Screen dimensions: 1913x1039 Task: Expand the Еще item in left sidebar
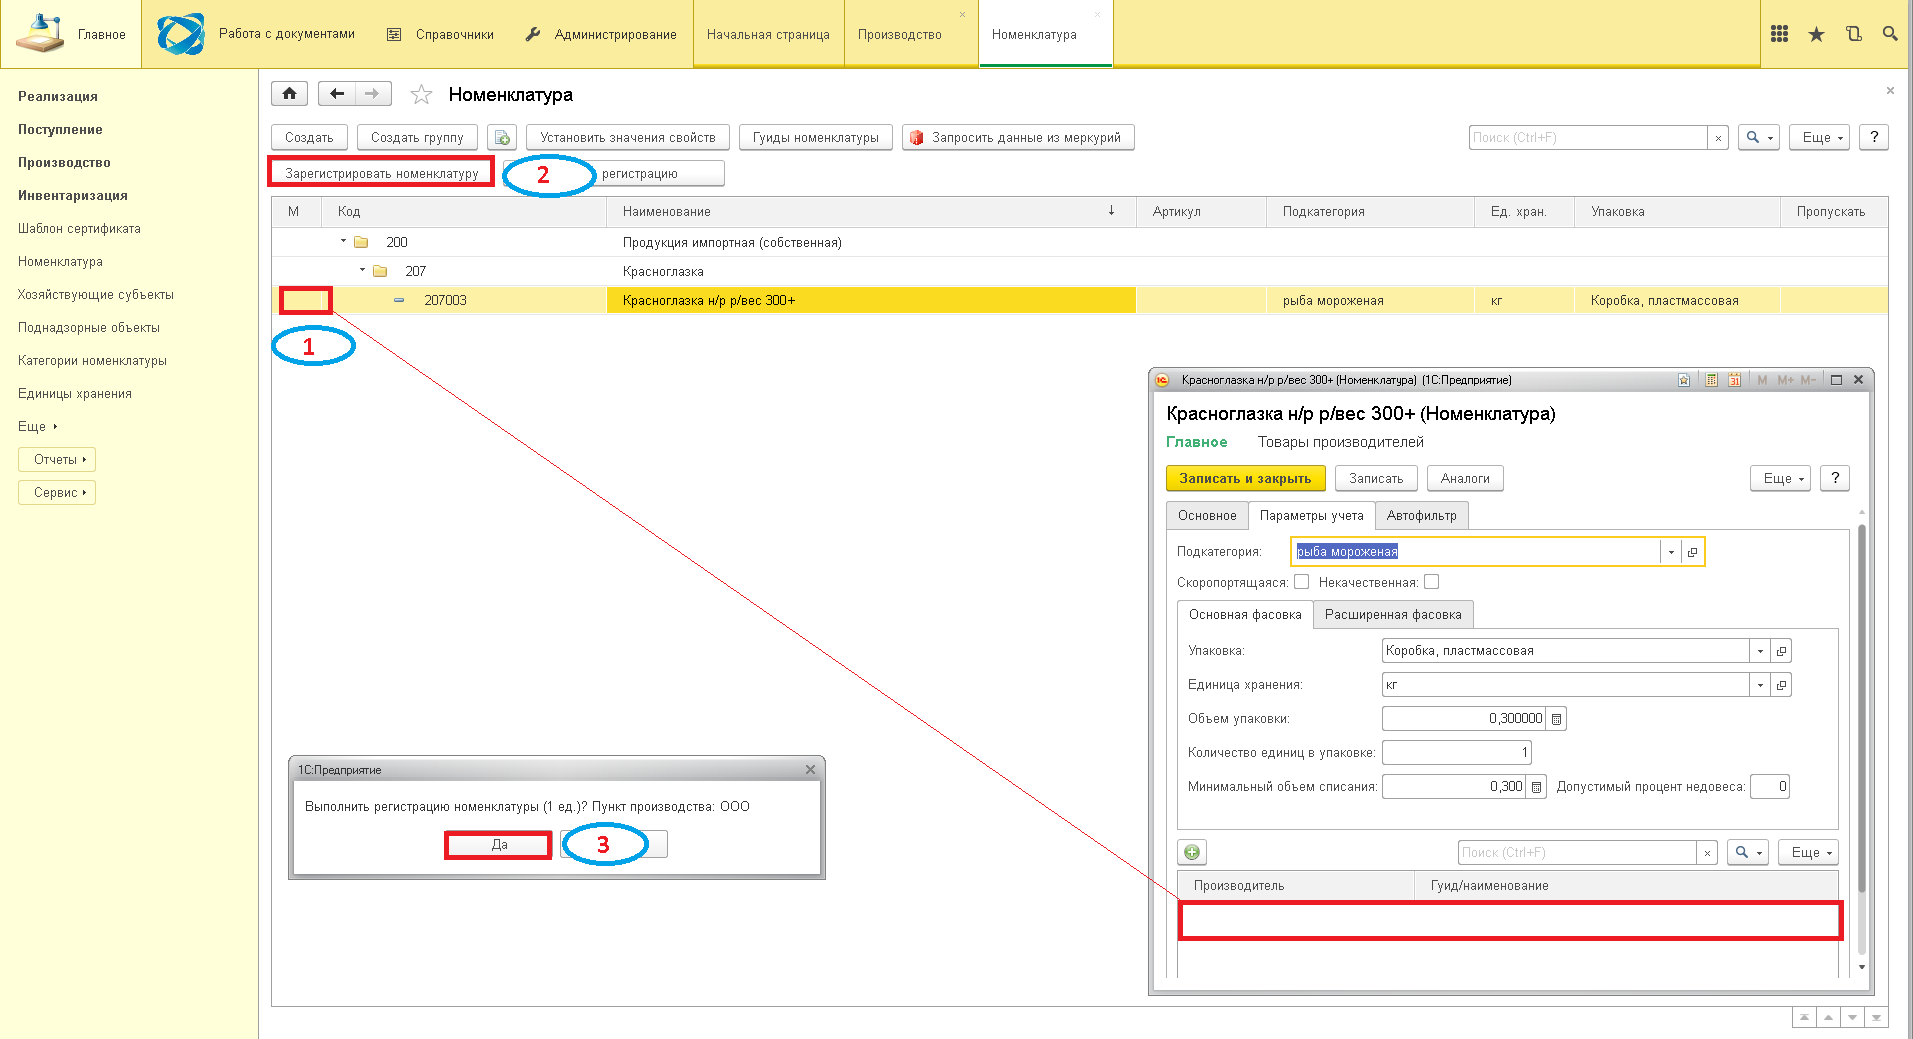pos(37,427)
